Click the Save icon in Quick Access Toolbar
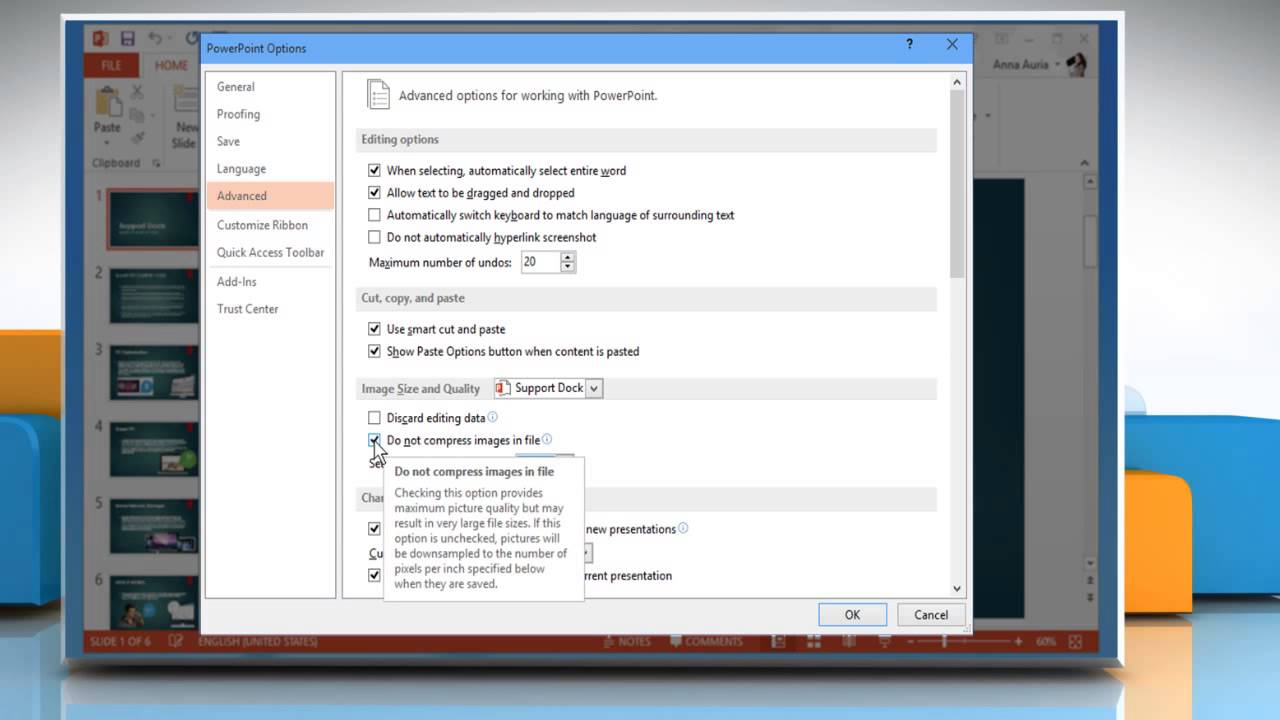 coord(128,38)
